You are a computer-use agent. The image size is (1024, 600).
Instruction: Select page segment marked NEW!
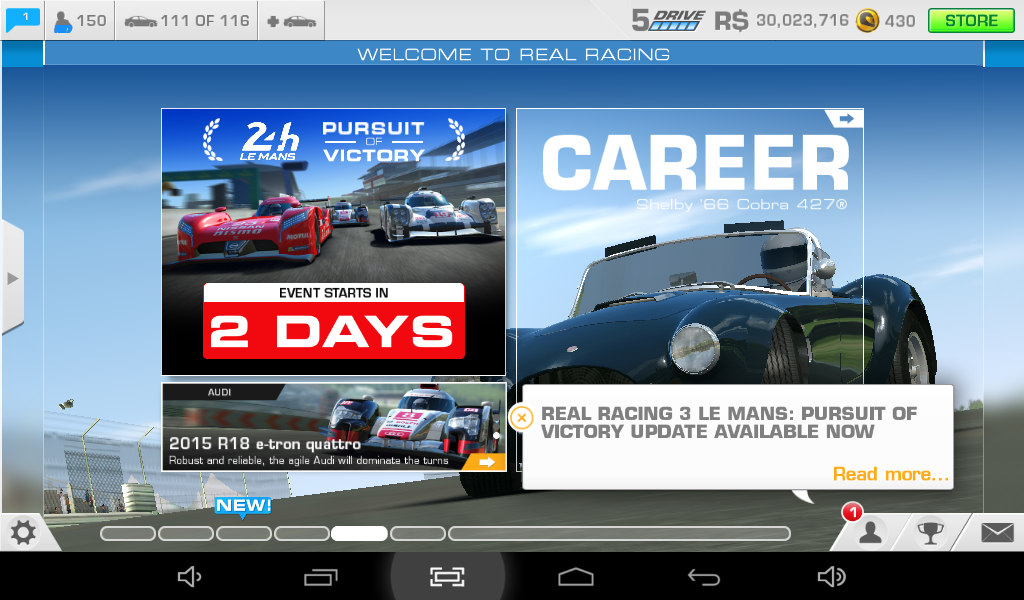(243, 534)
